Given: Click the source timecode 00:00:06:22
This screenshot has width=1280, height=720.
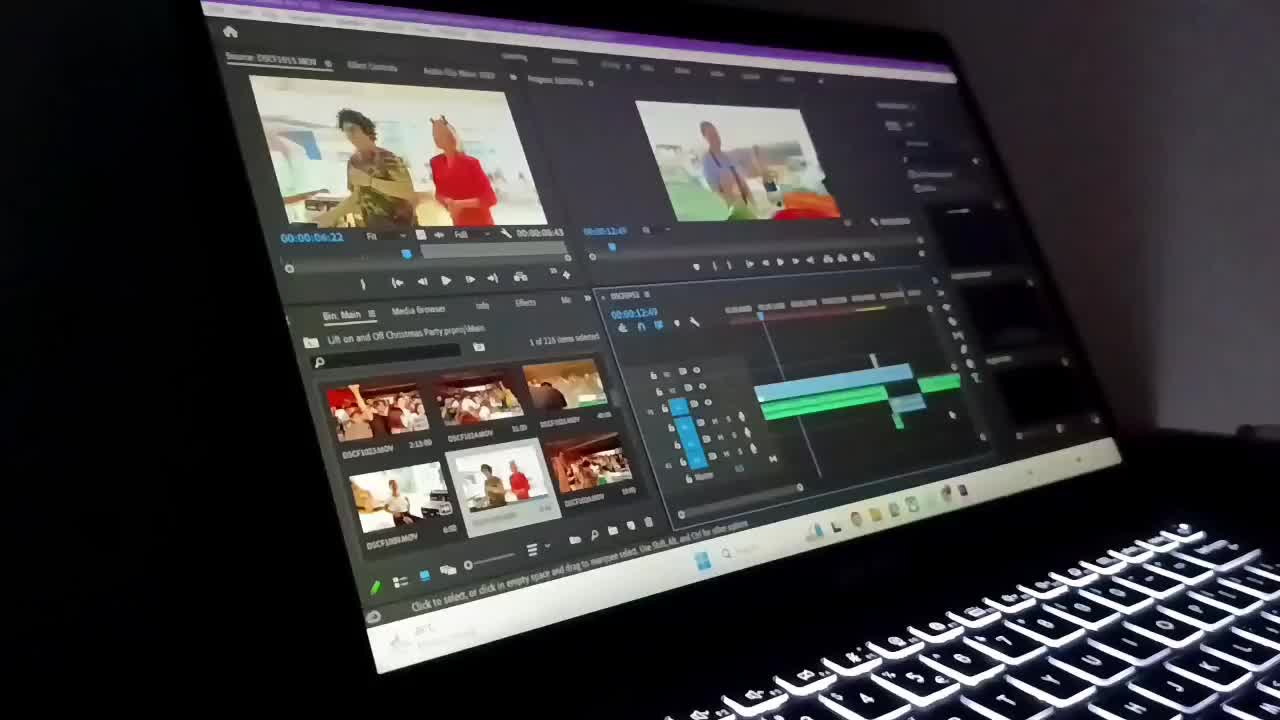Looking at the screenshot, I should [311, 238].
